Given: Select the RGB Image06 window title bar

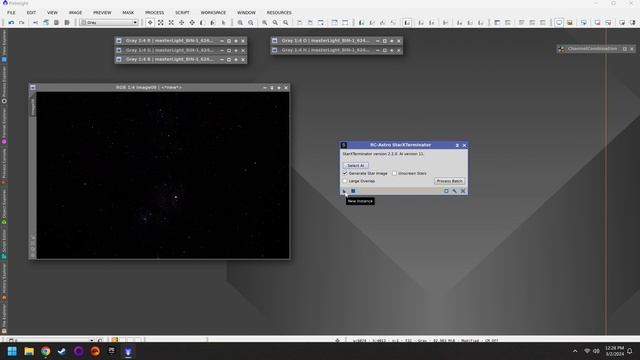Looking at the screenshot, I should (149, 87).
